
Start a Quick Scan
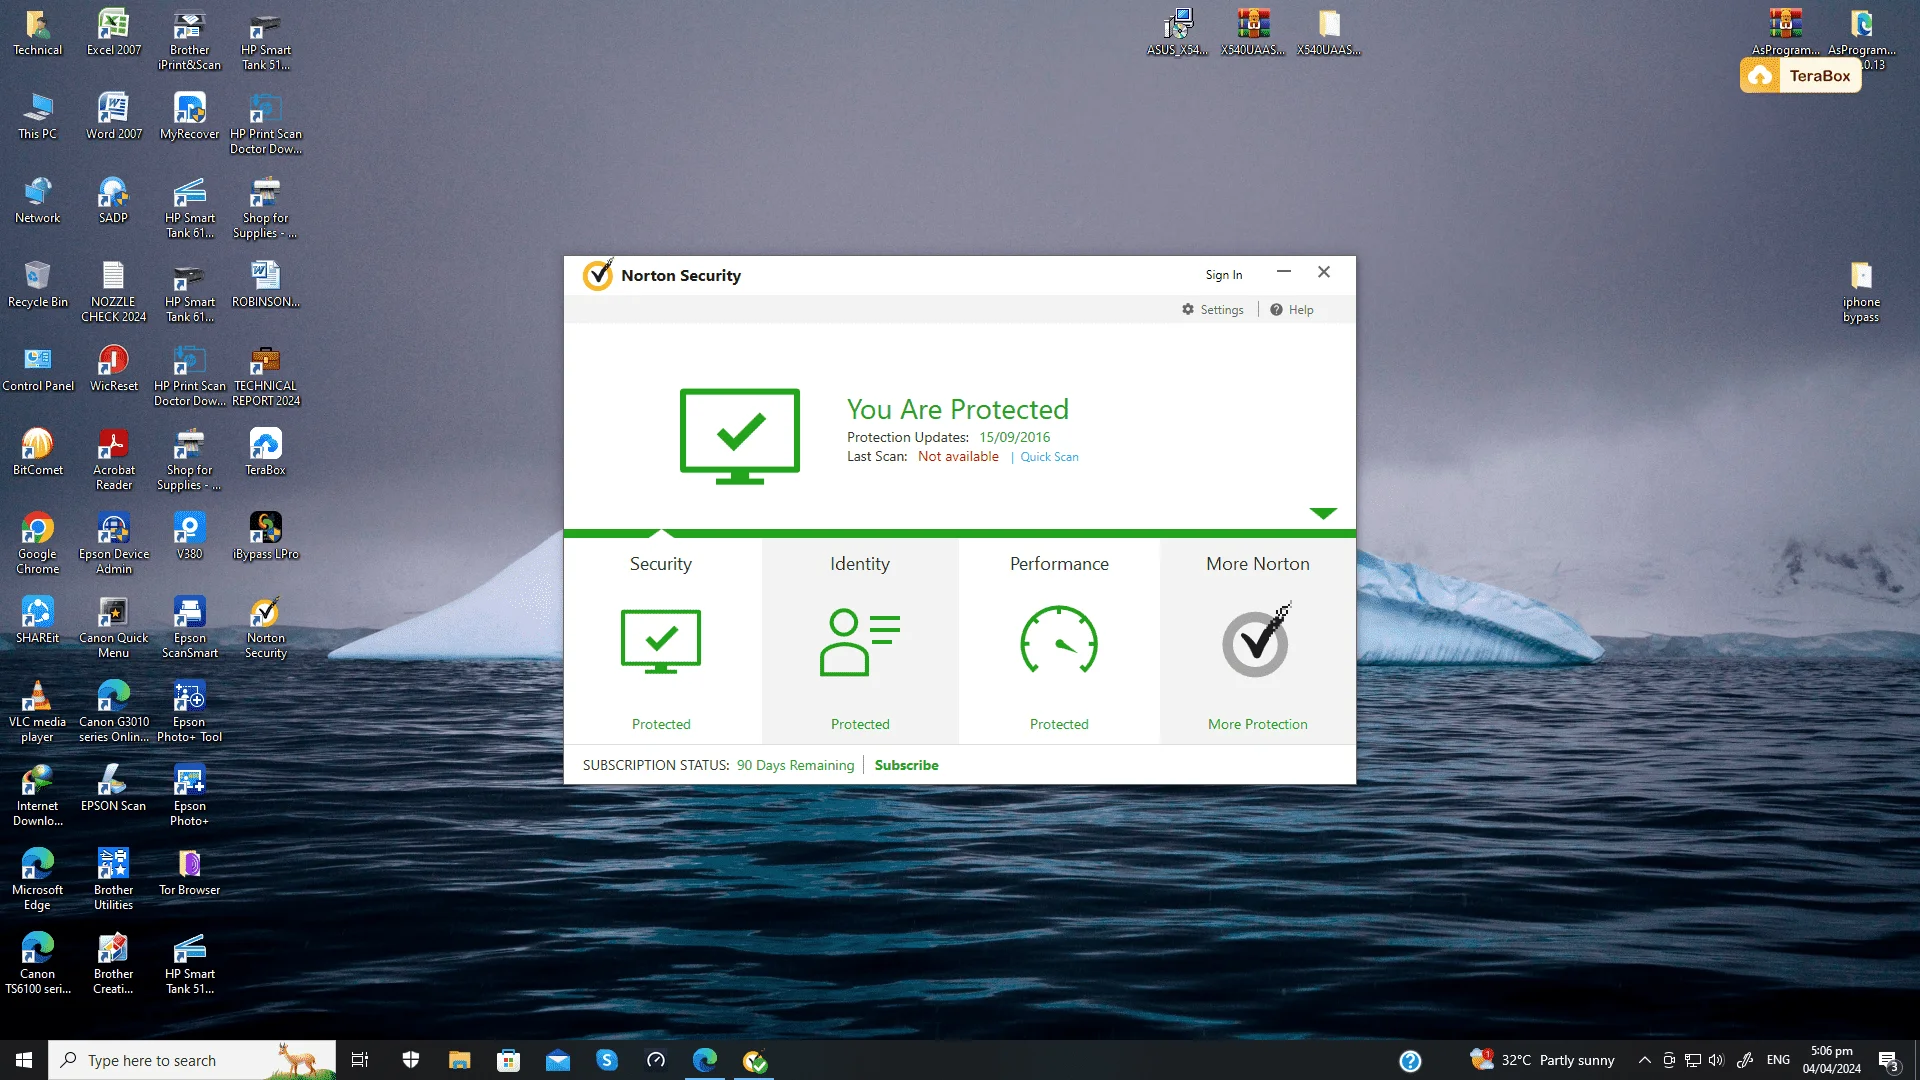pyautogui.click(x=1049, y=457)
